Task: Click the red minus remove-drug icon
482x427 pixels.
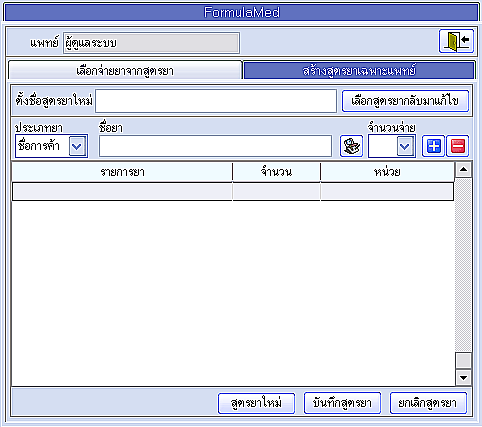Action: tap(458, 146)
